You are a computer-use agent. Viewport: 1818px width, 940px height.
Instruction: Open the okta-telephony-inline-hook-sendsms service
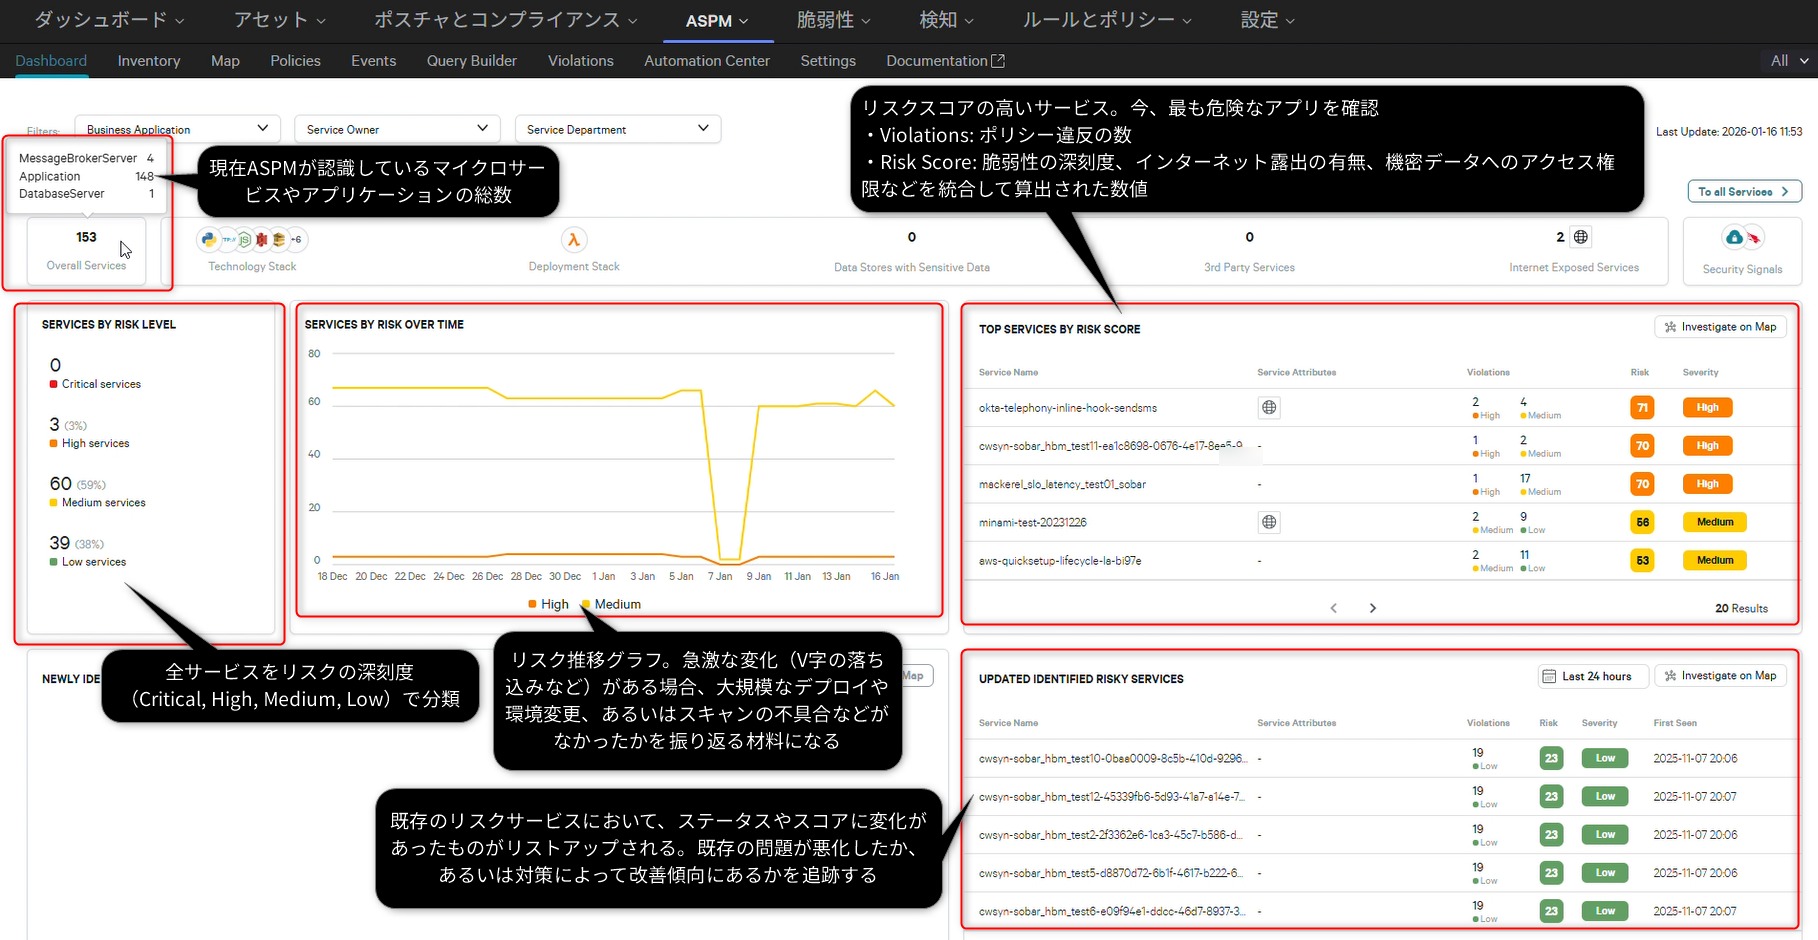1066,407
